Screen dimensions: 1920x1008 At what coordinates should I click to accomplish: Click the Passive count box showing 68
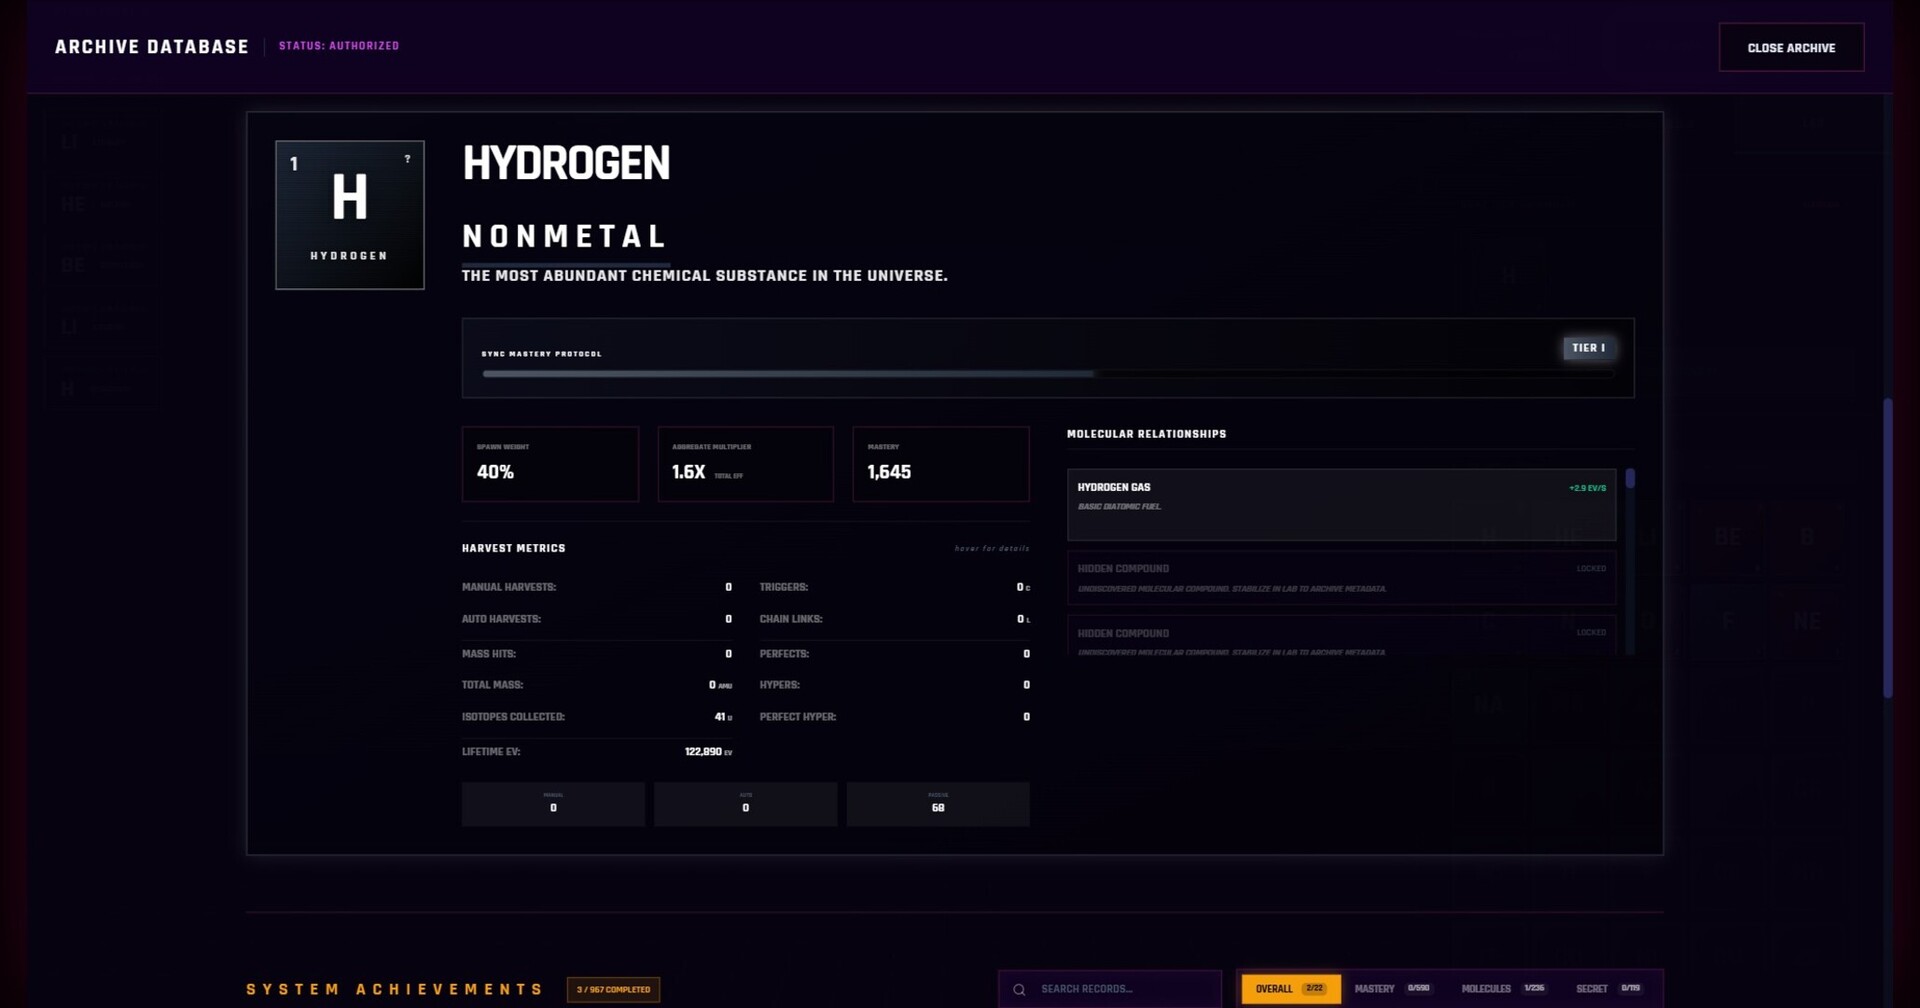point(938,804)
